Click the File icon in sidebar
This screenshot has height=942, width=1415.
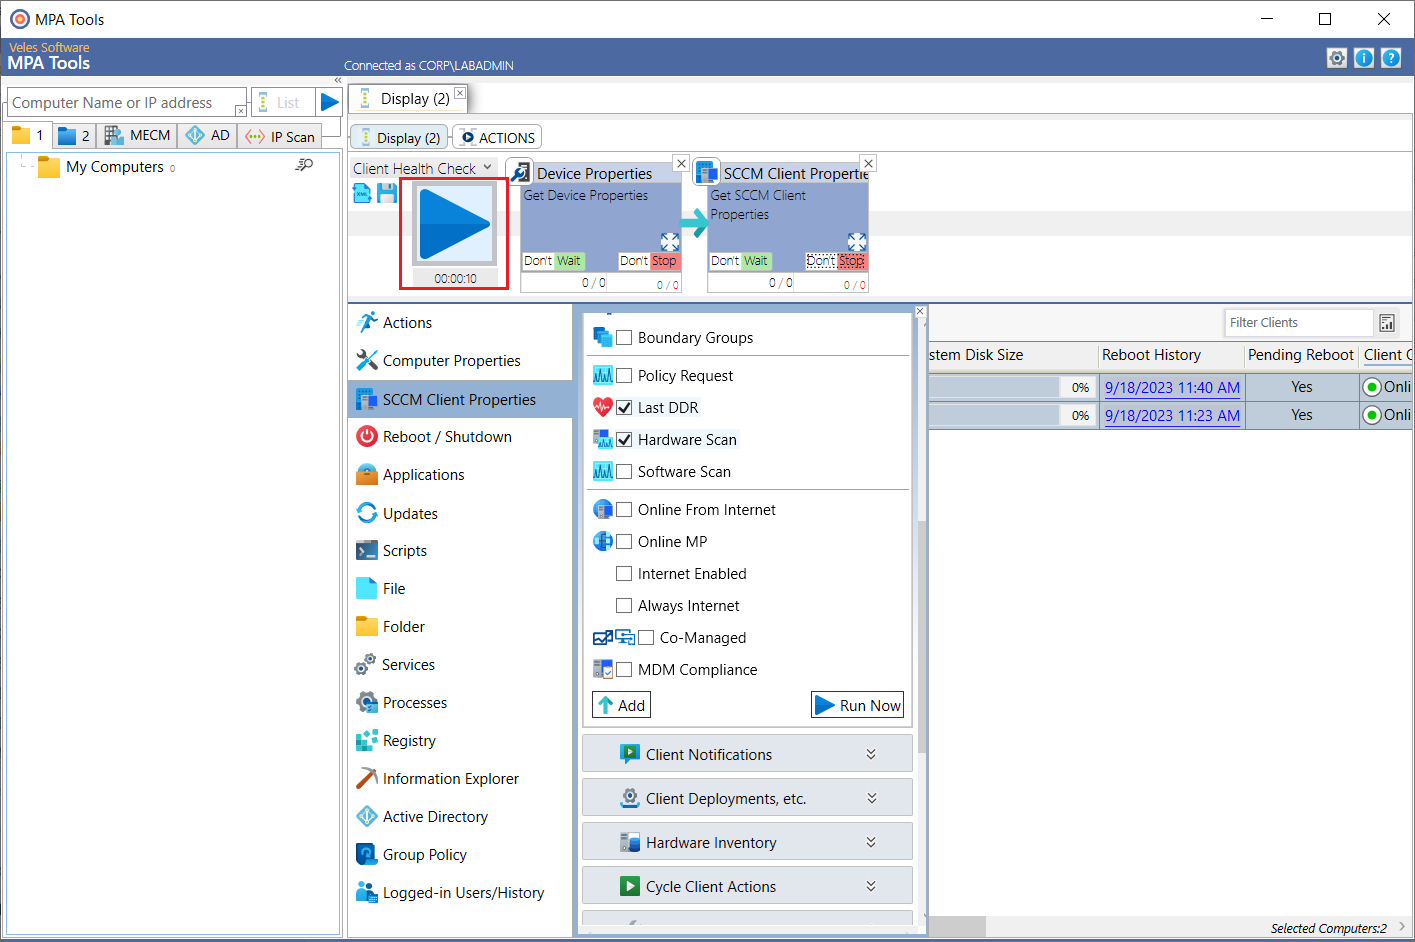pyautogui.click(x=367, y=589)
